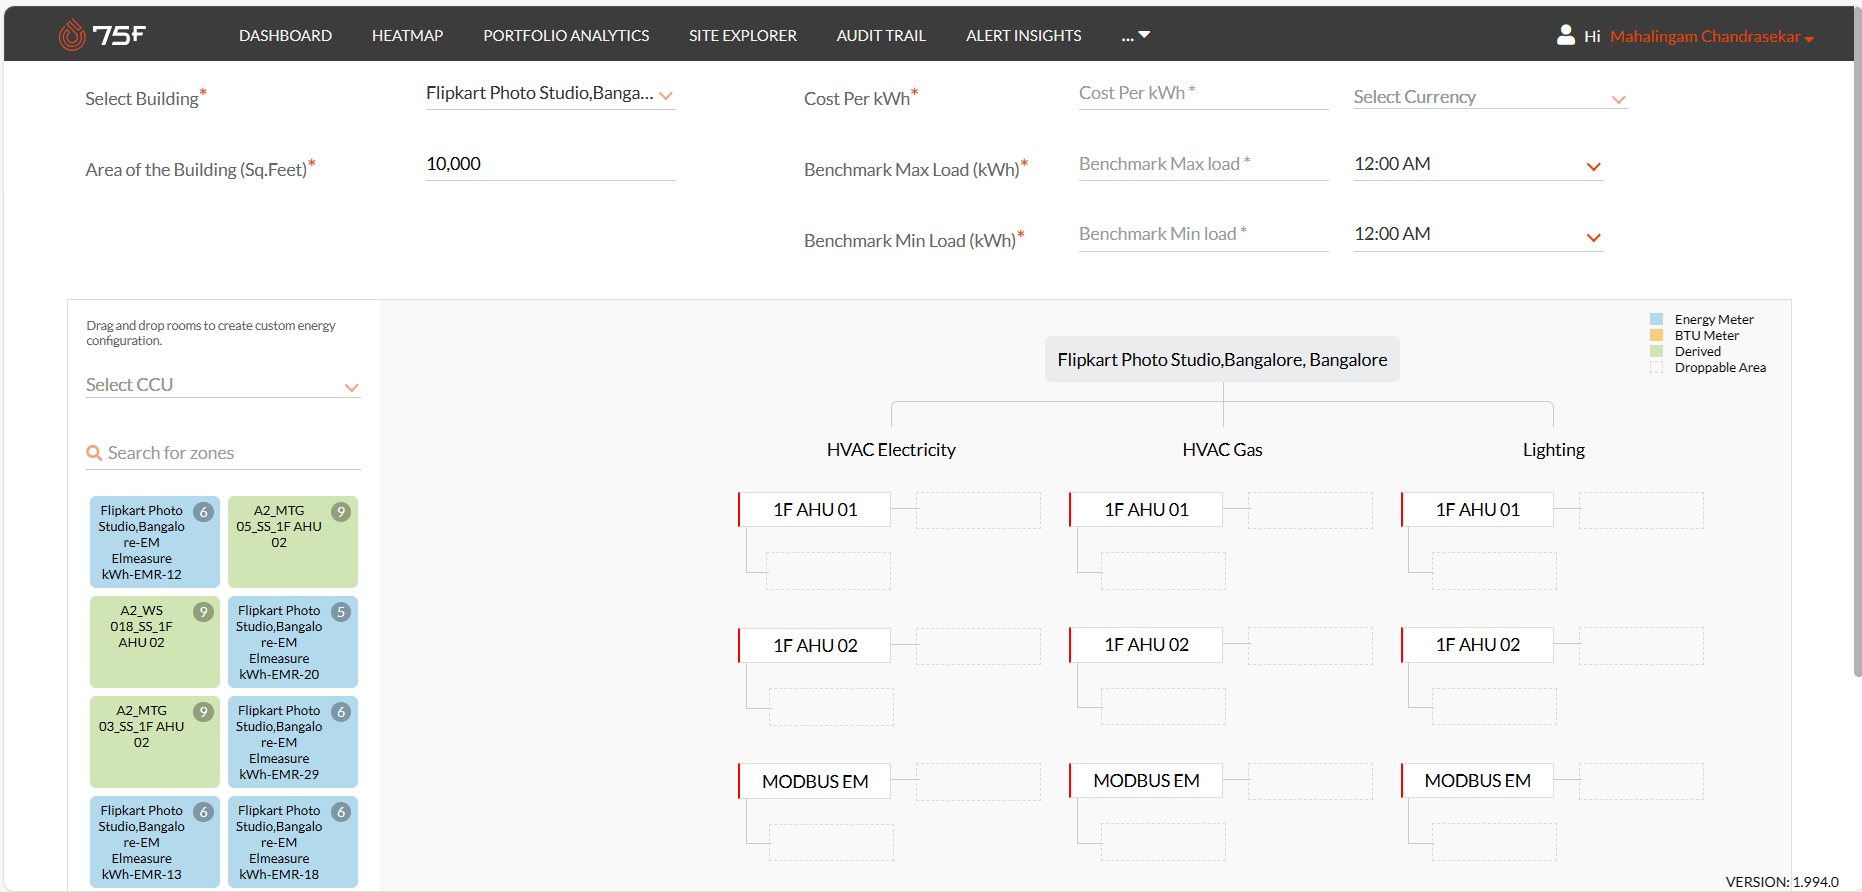Select the HVAC Electricity category heading
The height and width of the screenshot is (892, 1862).
click(891, 450)
